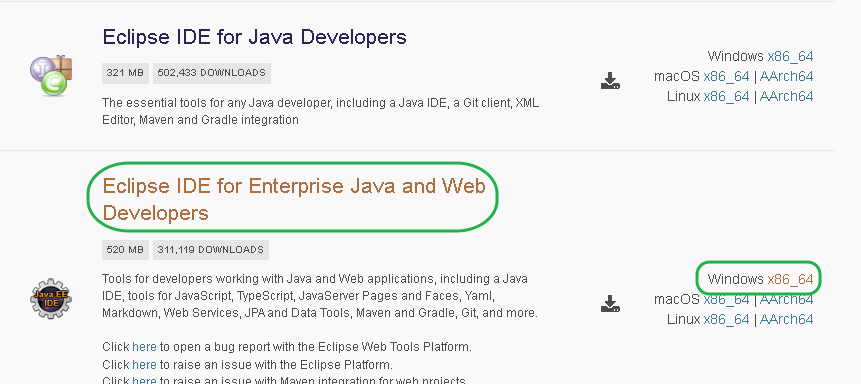Click the 502,433 DOWNLOADS badge
Viewport: 861px width, 384px height.
point(211,73)
